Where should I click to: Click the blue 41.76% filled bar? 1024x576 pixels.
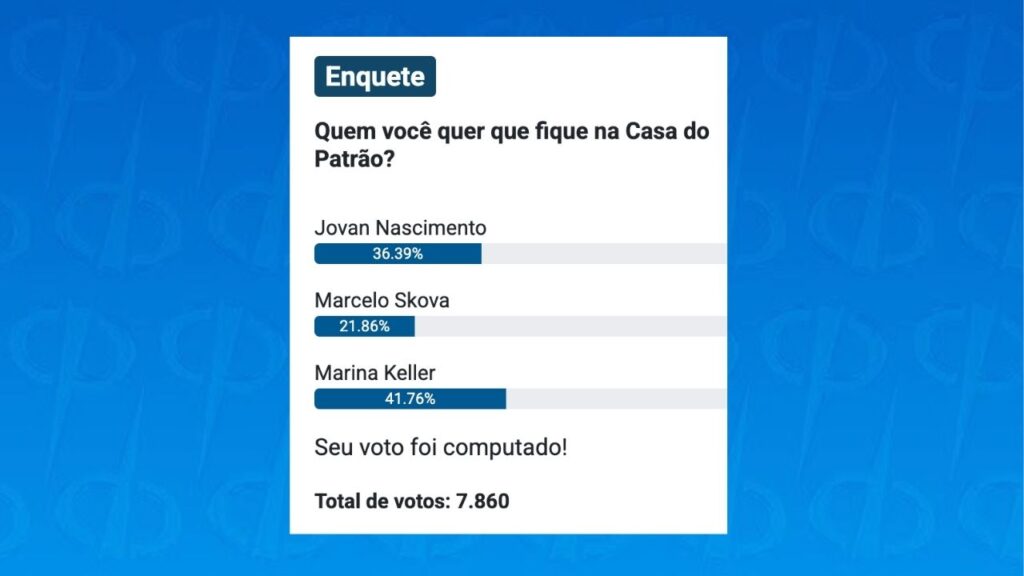click(410, 398)
